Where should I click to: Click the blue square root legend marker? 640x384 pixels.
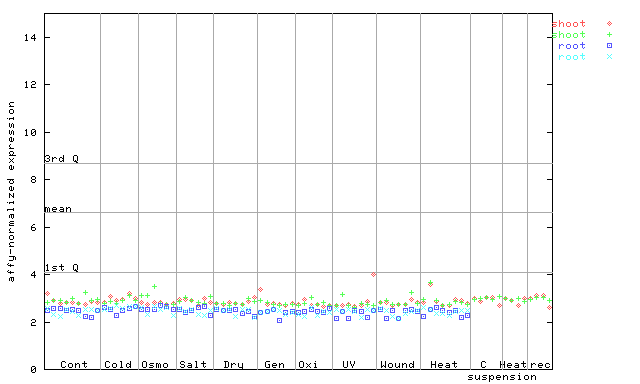coord(609,46)
